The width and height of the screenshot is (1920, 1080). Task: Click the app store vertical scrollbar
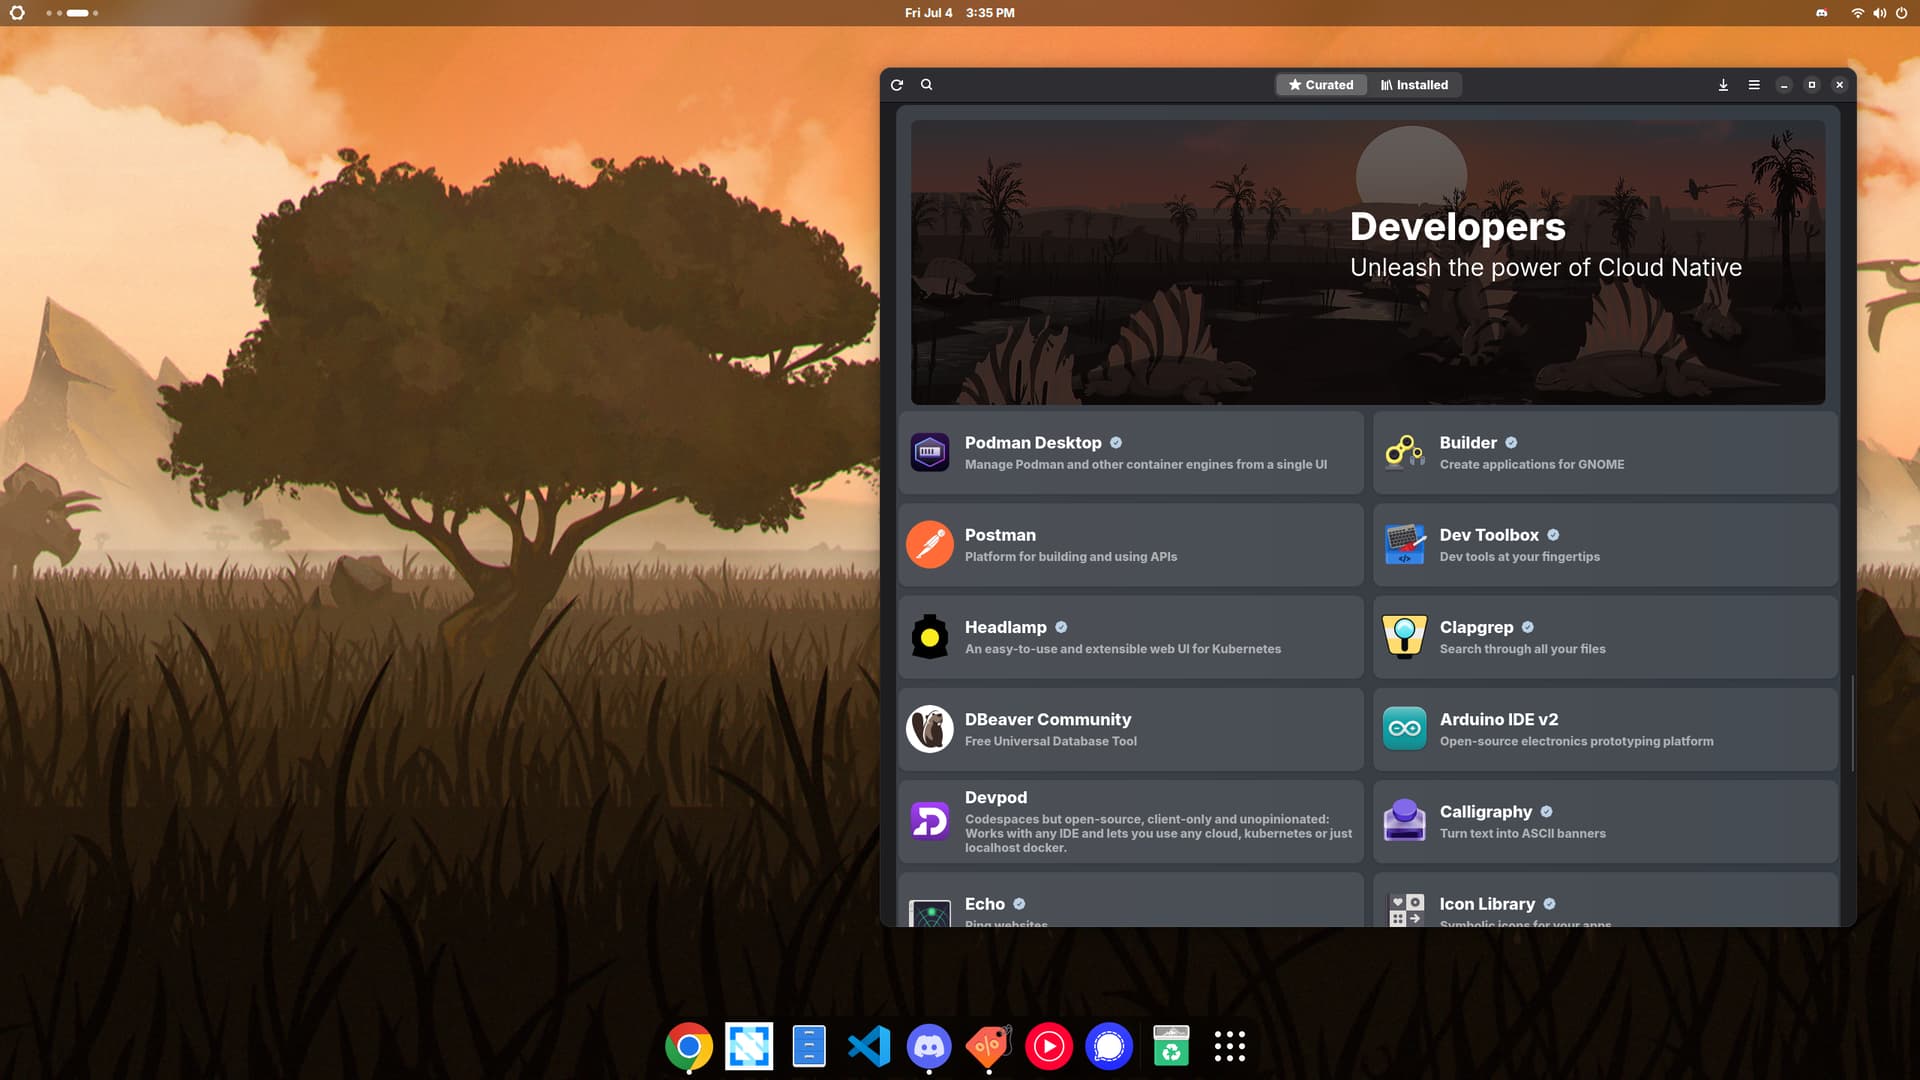click(x=1852, y=722)
